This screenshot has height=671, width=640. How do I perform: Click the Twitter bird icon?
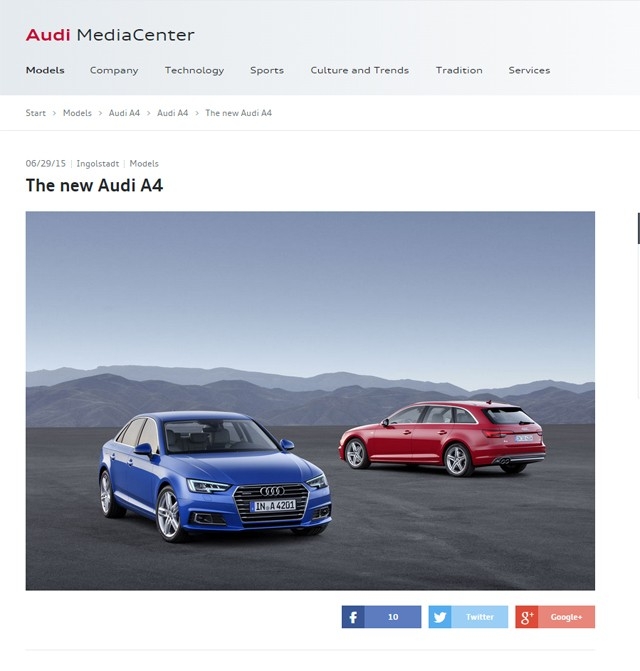[440, 617]
